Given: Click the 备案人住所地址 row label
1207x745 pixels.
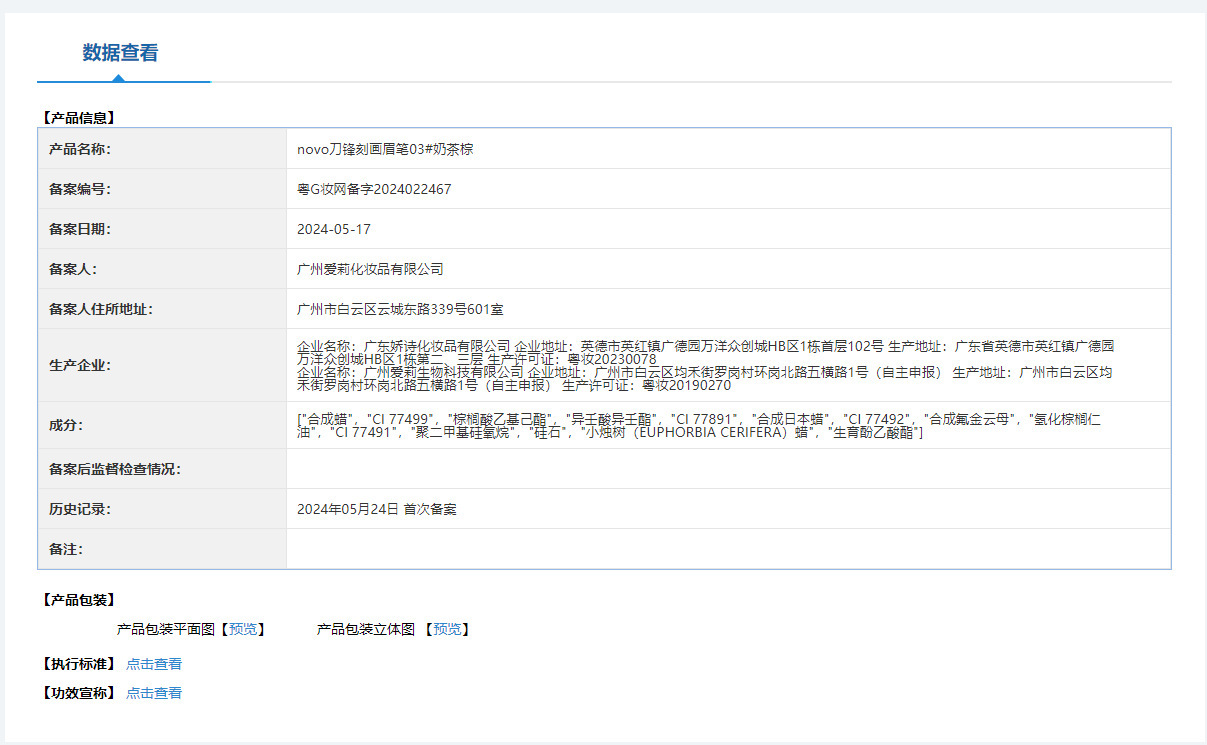Looking at the screenshot, I should click(x=101, y=309).
